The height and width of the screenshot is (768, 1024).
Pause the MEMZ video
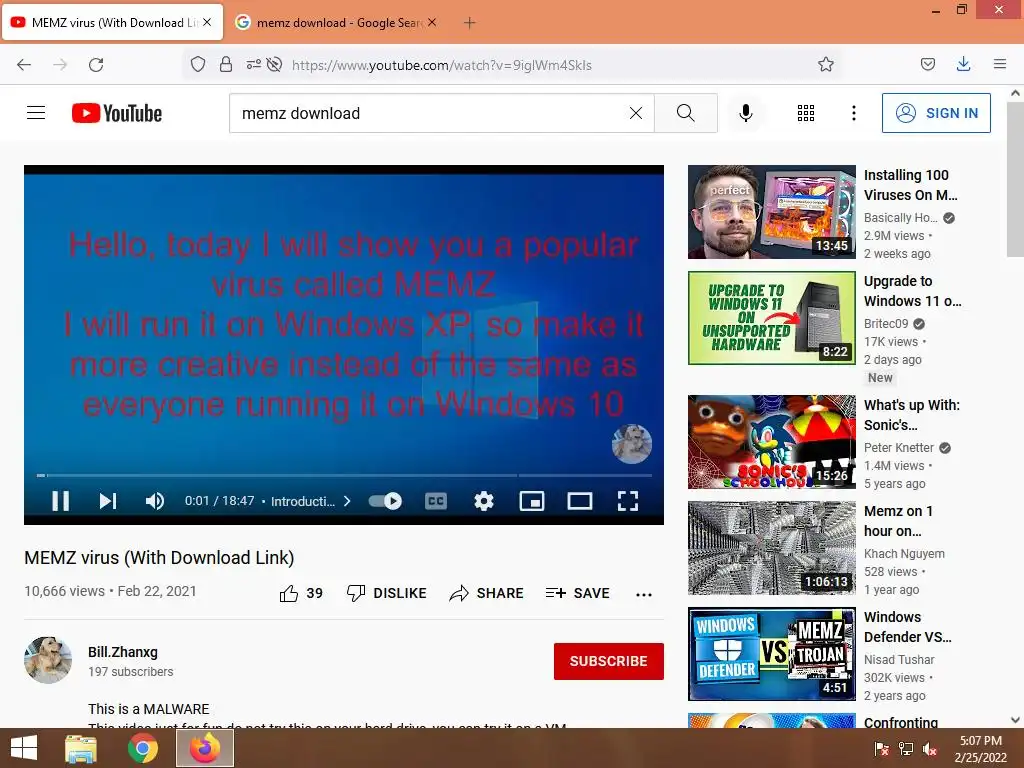pyautogui.click(x=60, y=501)
